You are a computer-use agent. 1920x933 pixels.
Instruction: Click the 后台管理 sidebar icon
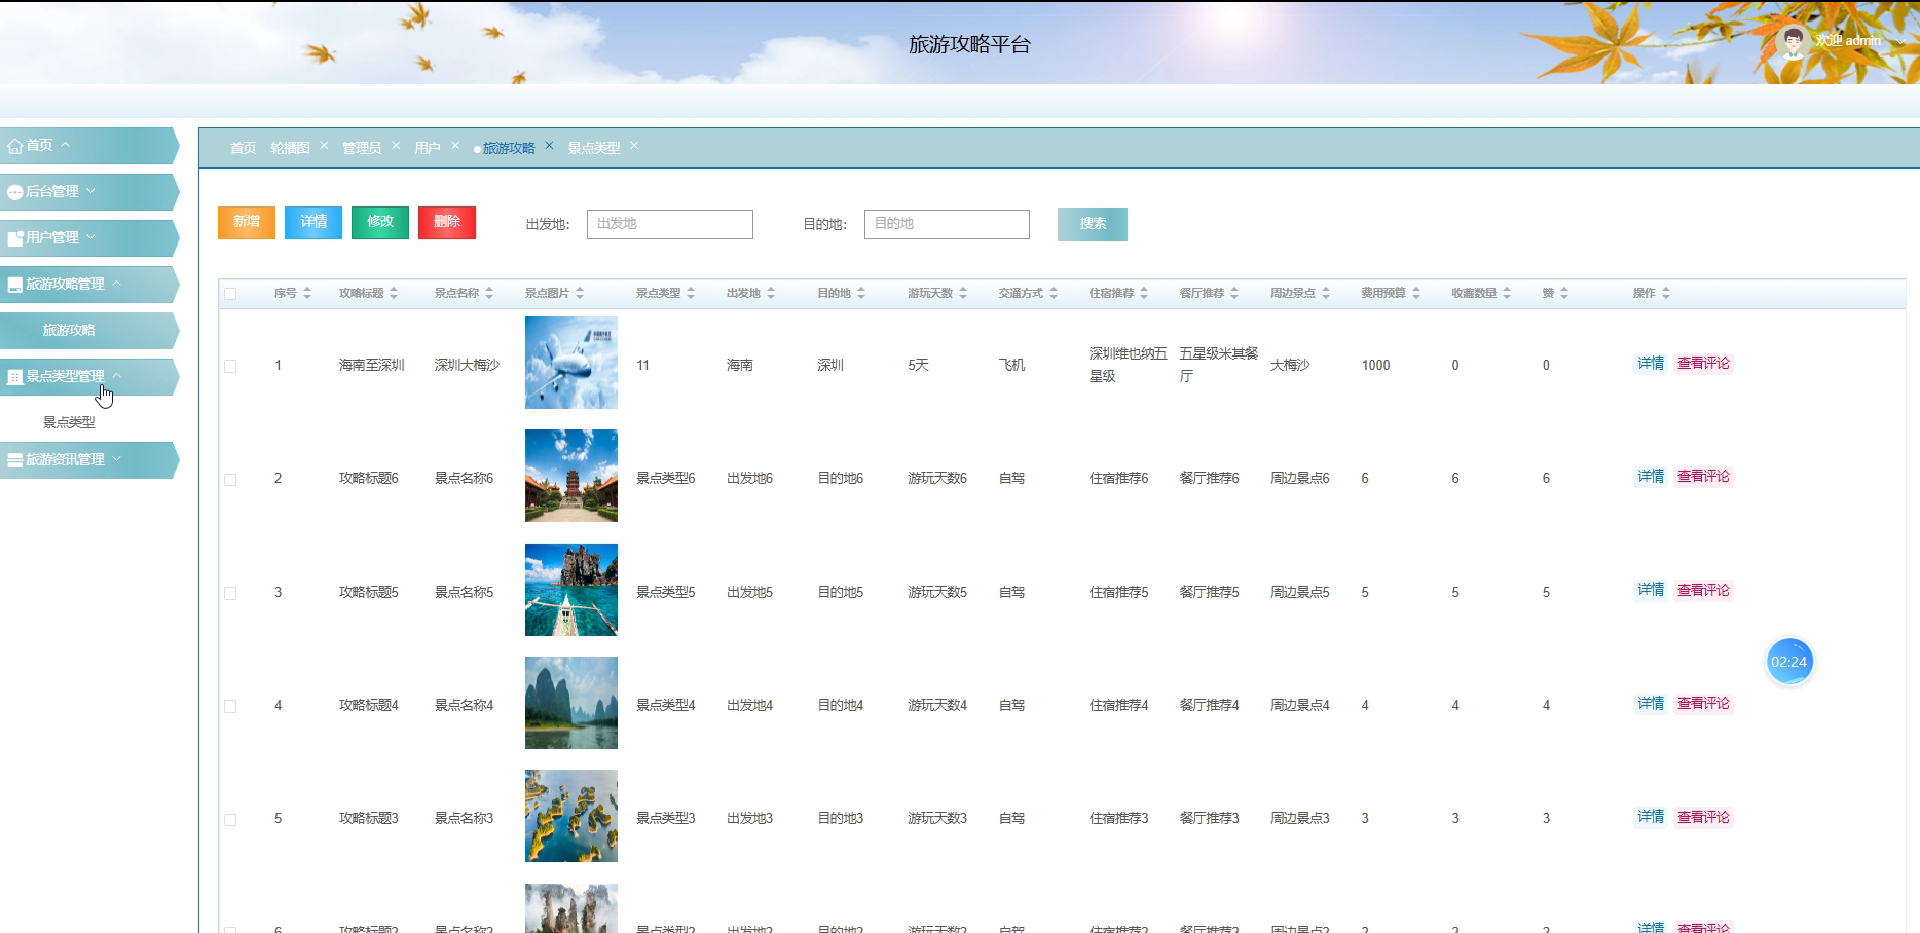coord(15,192)
